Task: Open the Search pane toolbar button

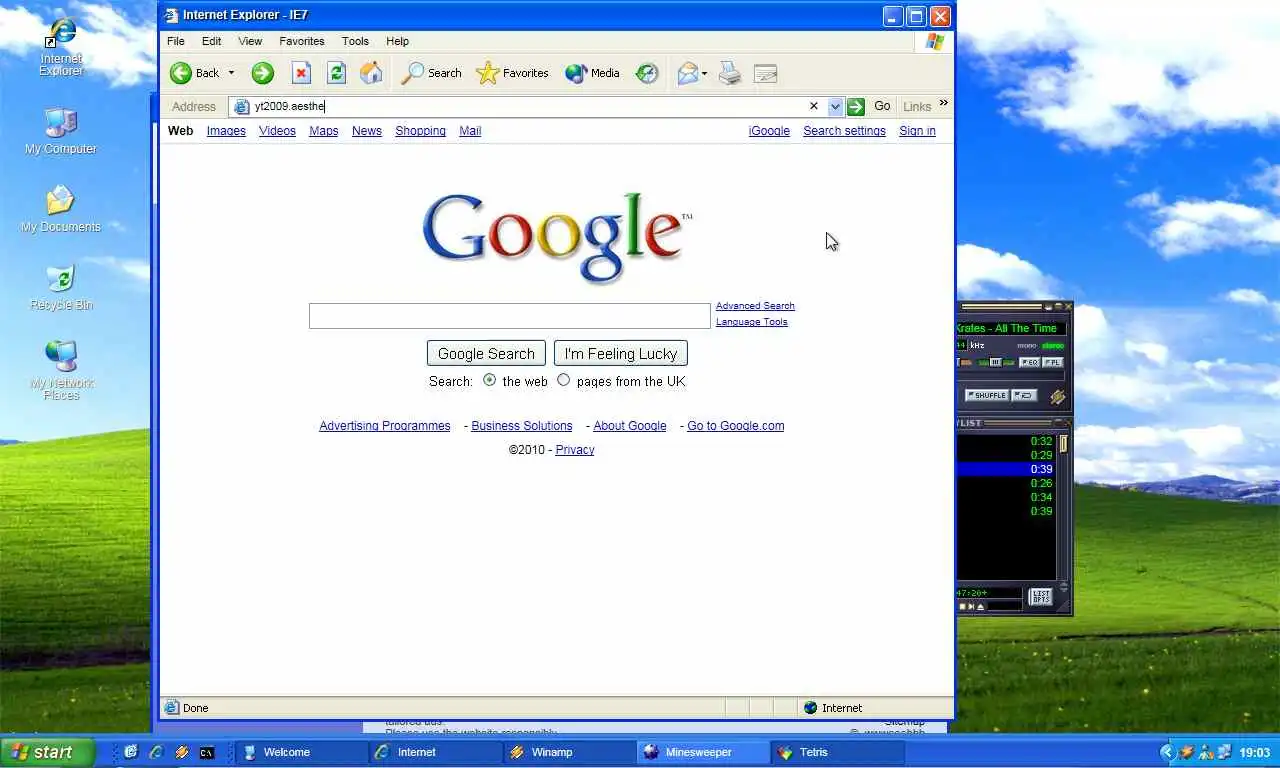Action: 432,73
